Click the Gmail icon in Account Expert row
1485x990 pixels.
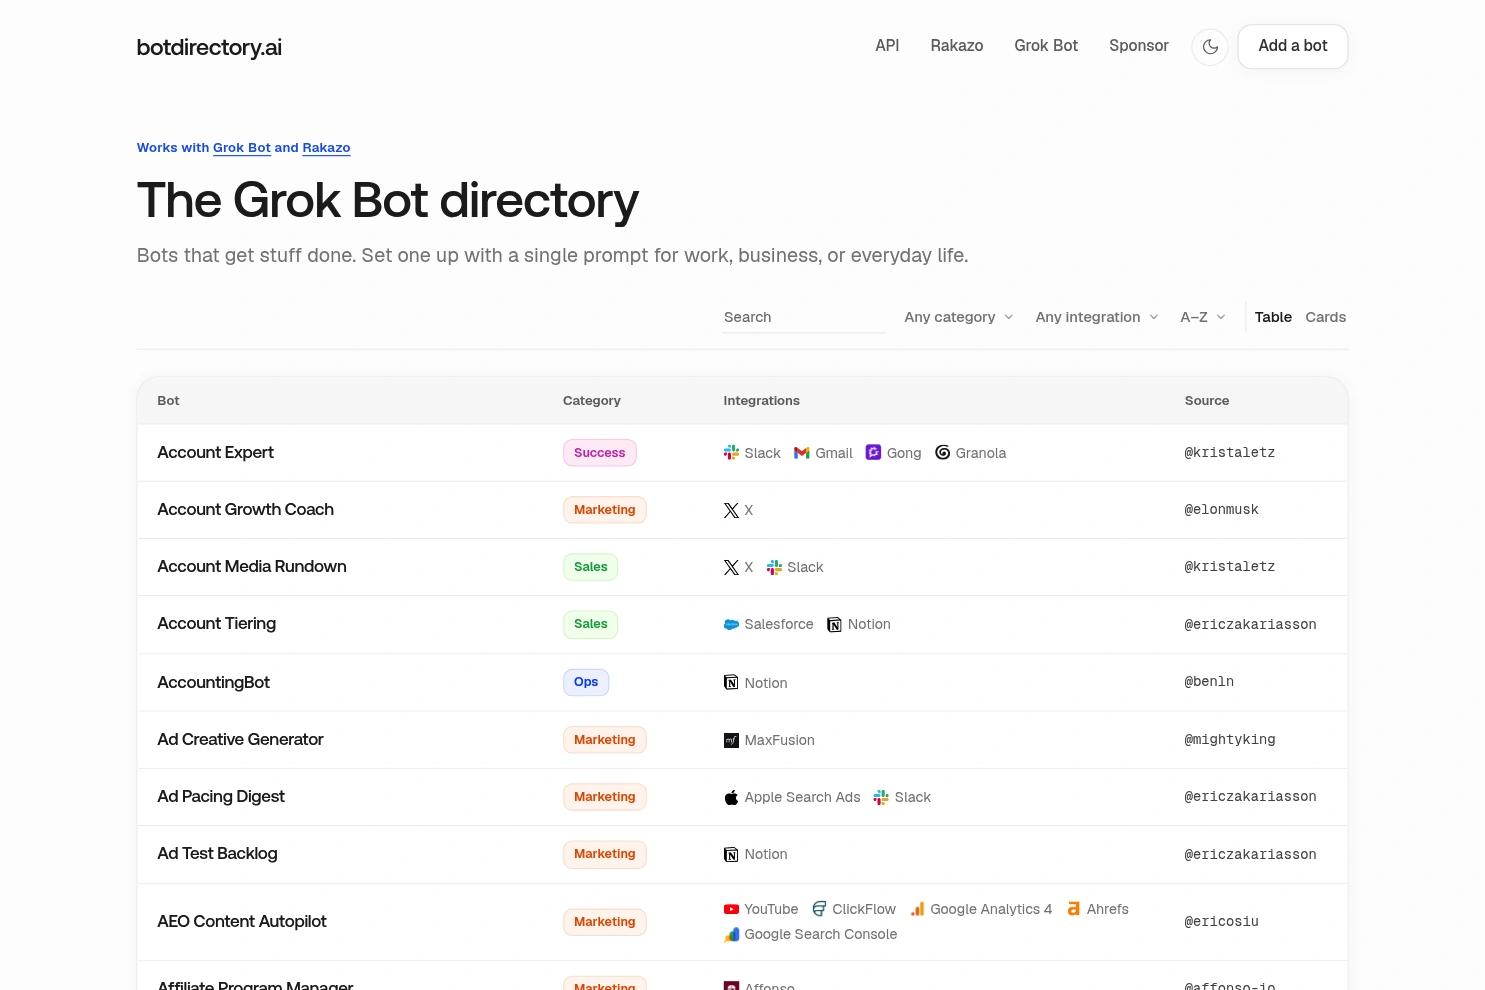802,453
